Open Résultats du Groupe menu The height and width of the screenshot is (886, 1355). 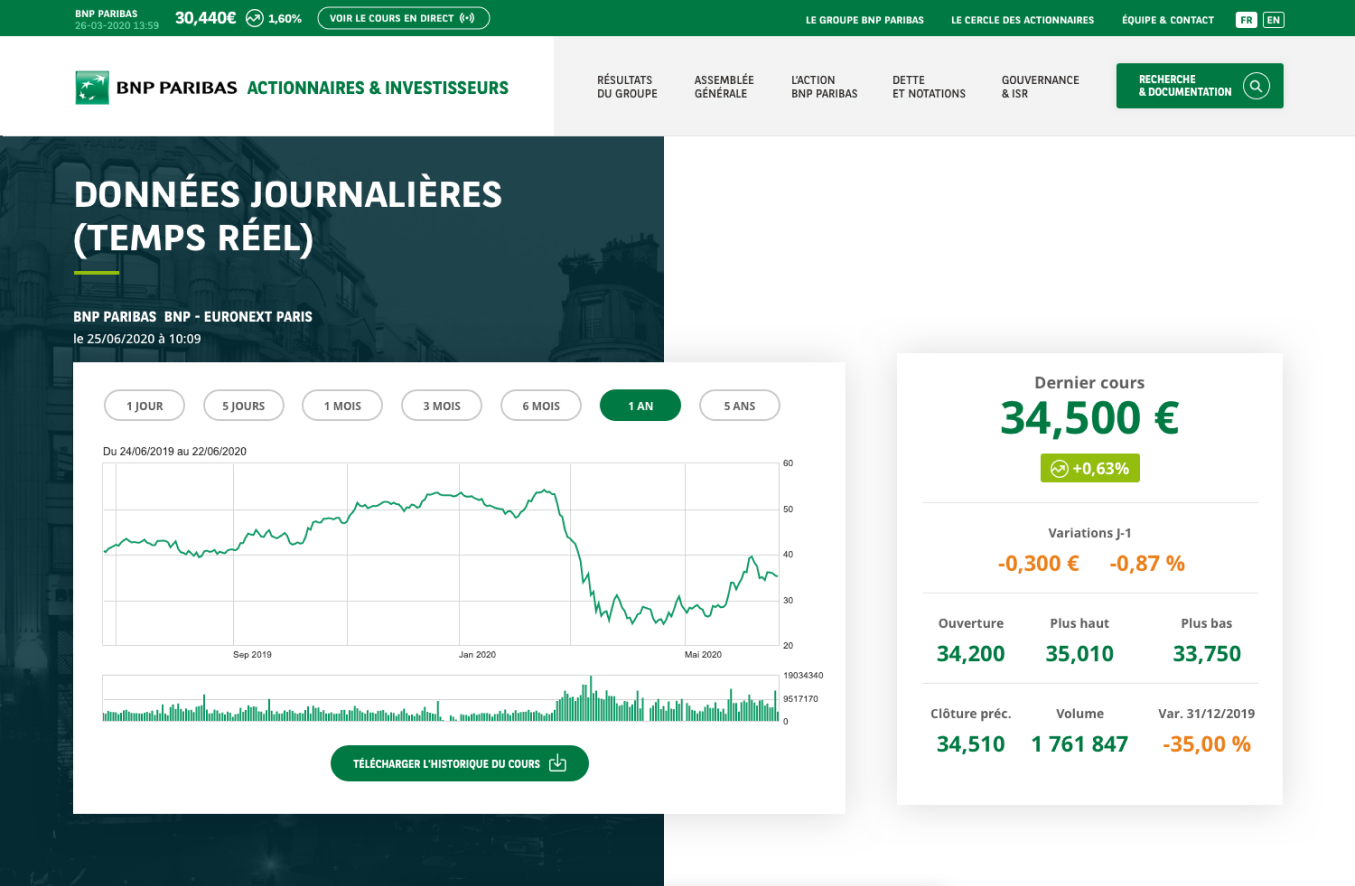[627, 87]
